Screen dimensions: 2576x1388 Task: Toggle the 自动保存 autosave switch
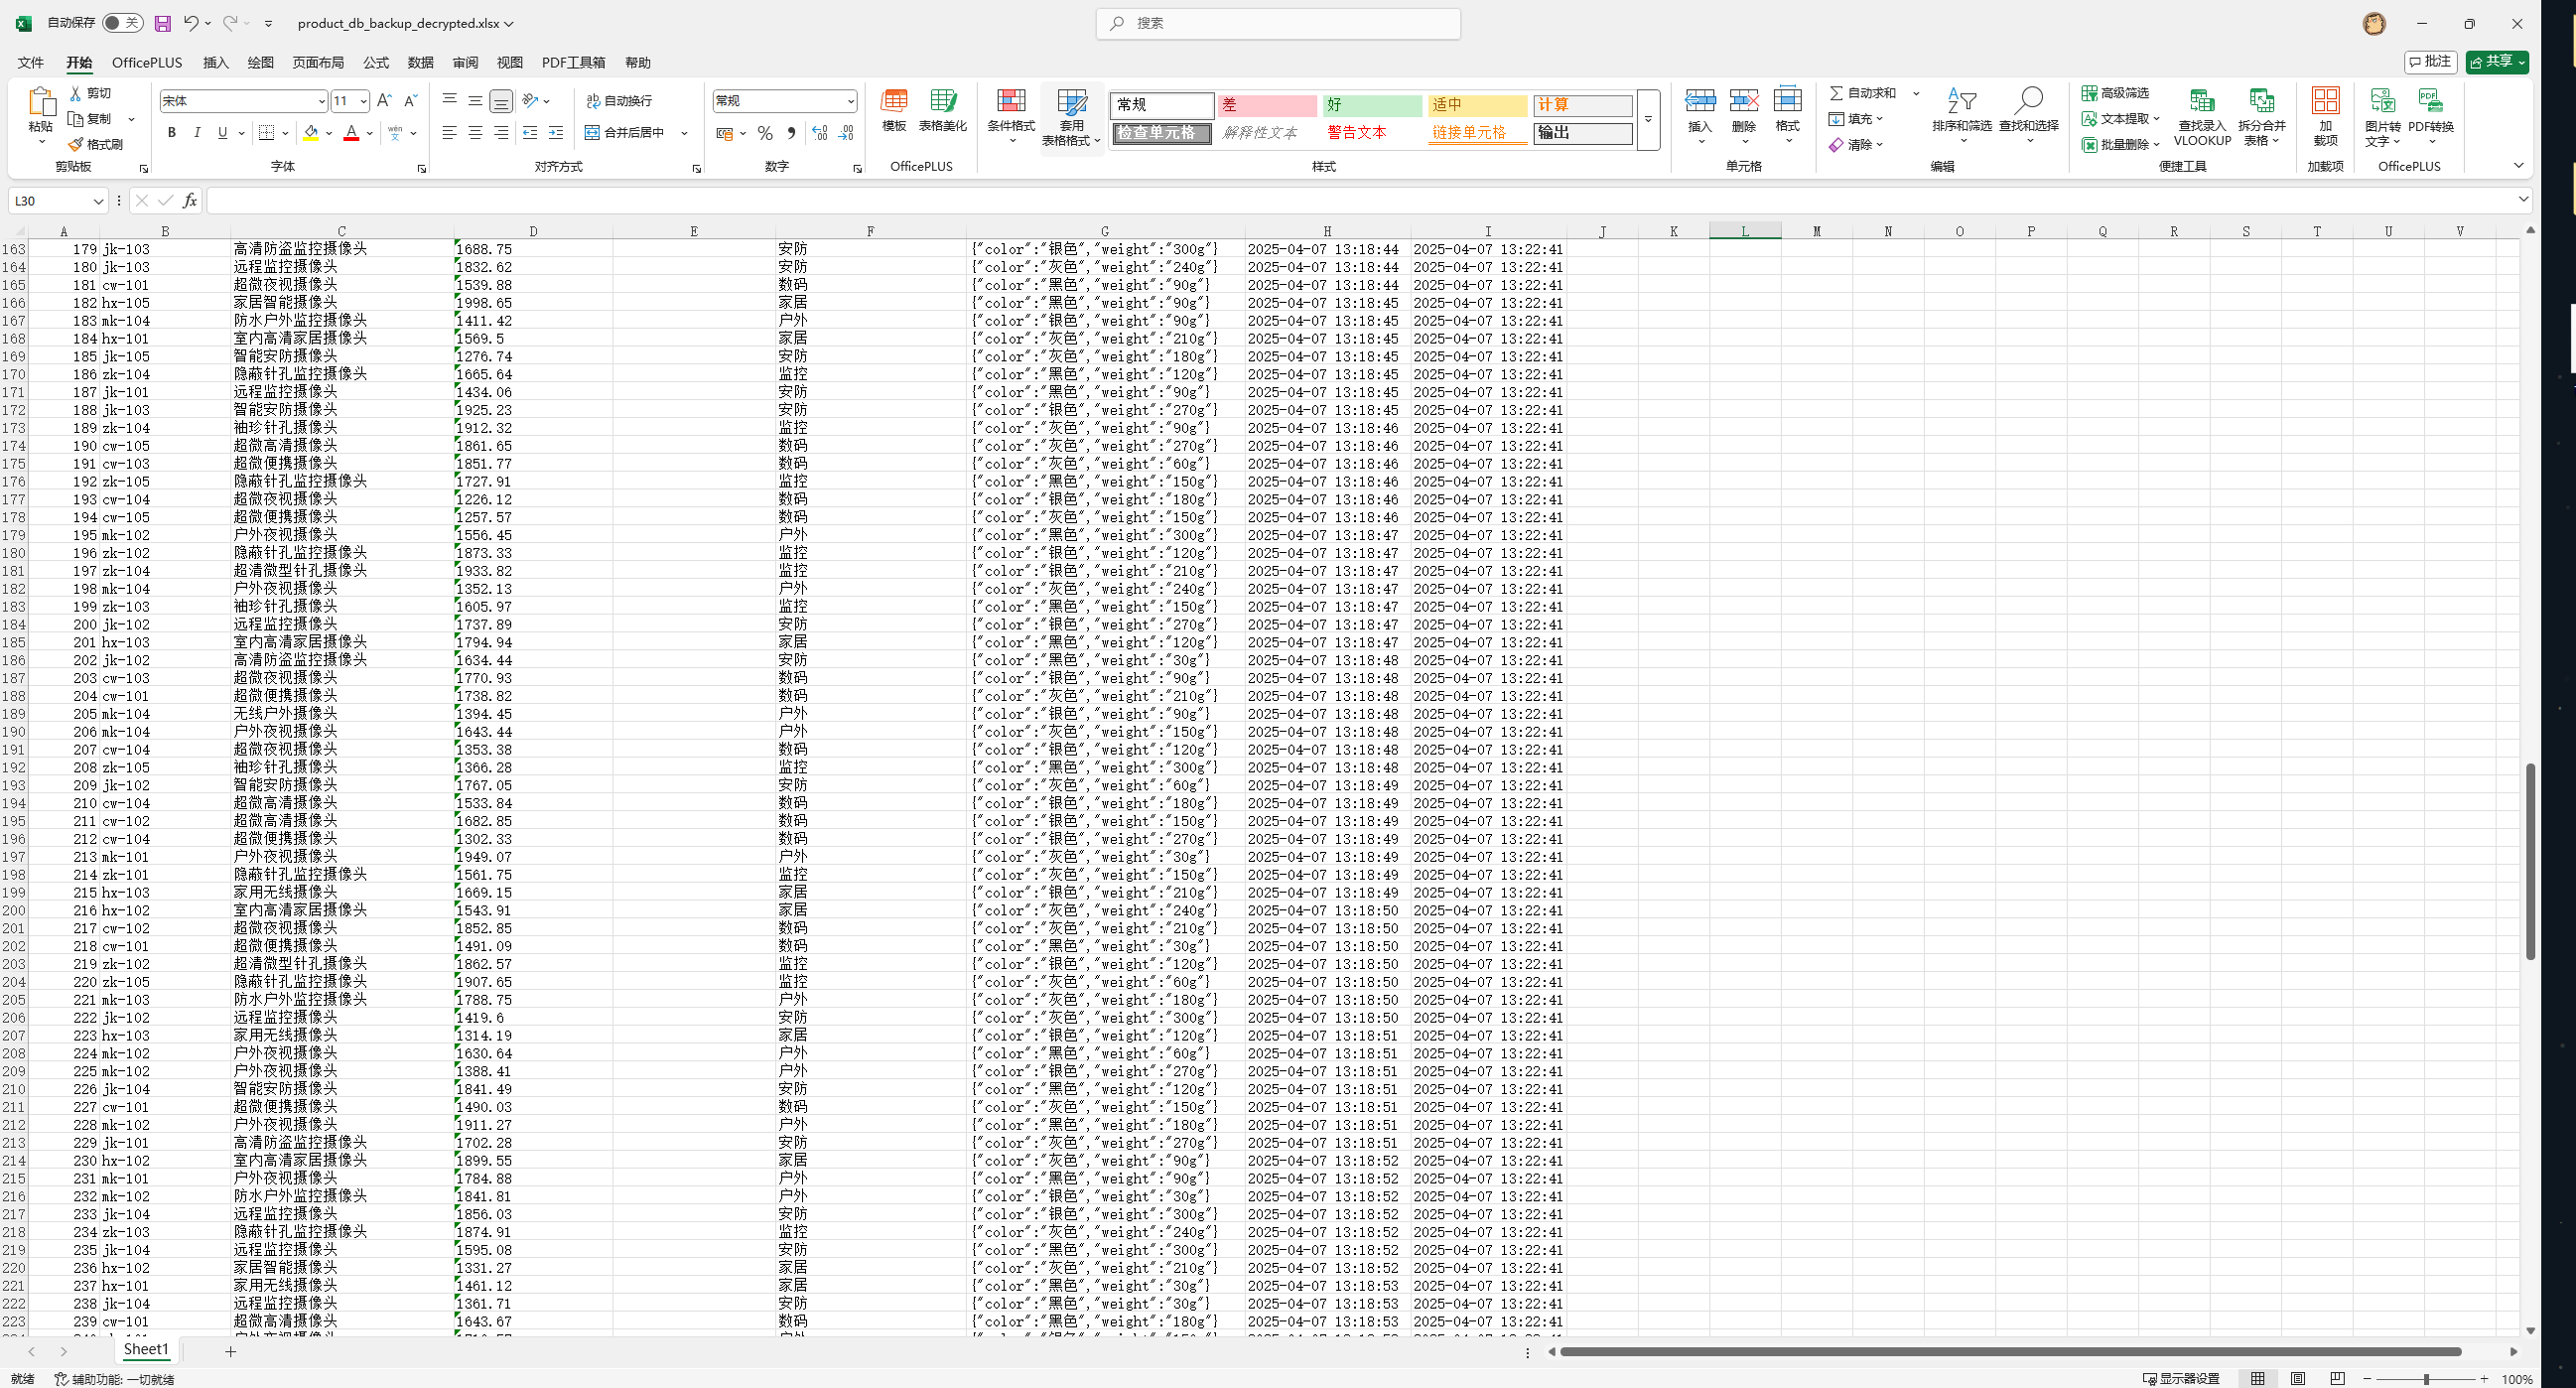click(x=122, y=23)
